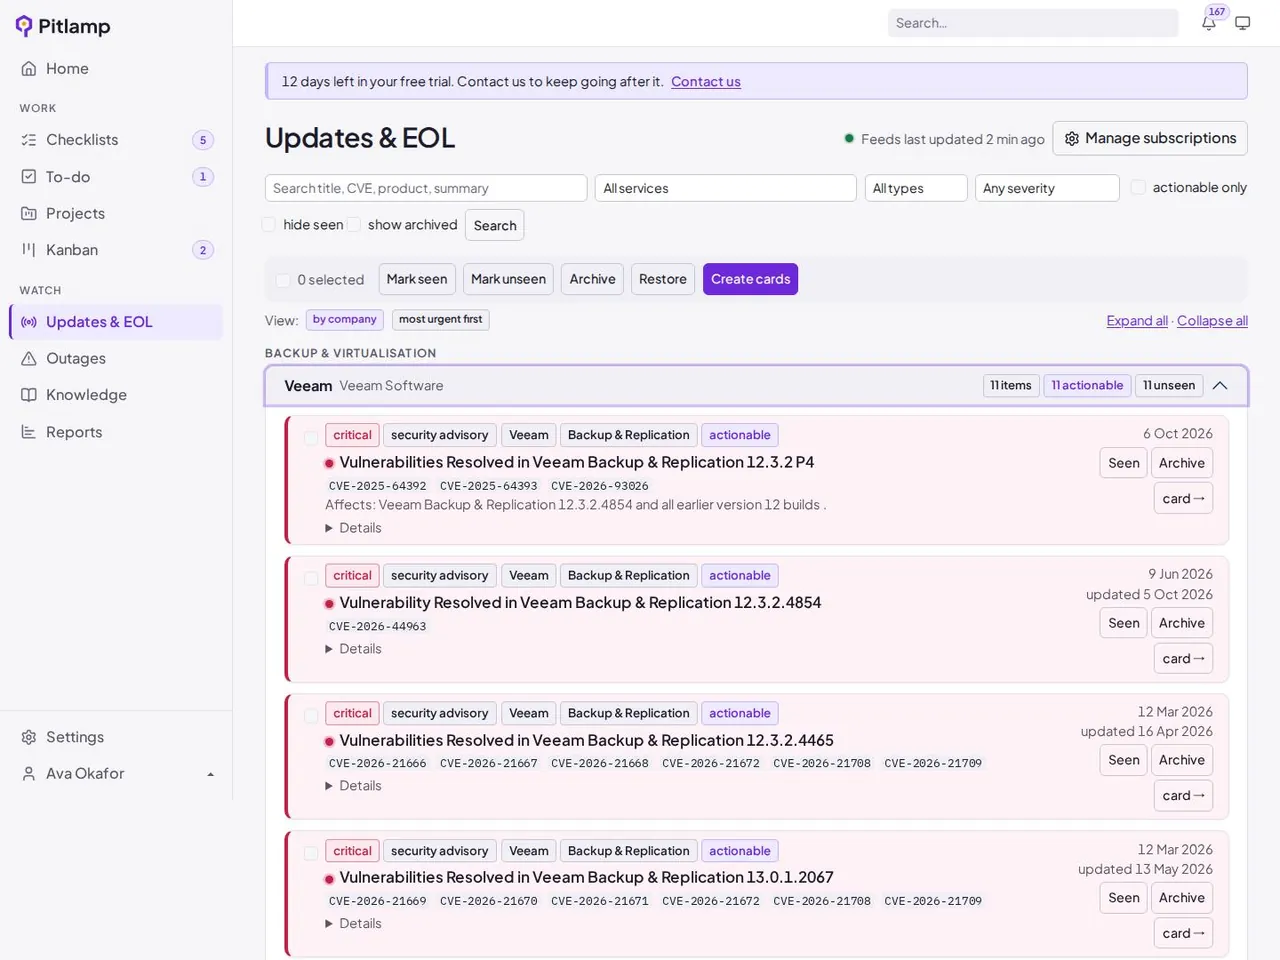Click the Mark seen button
The image size is (1280, 960).
[417, 279]
